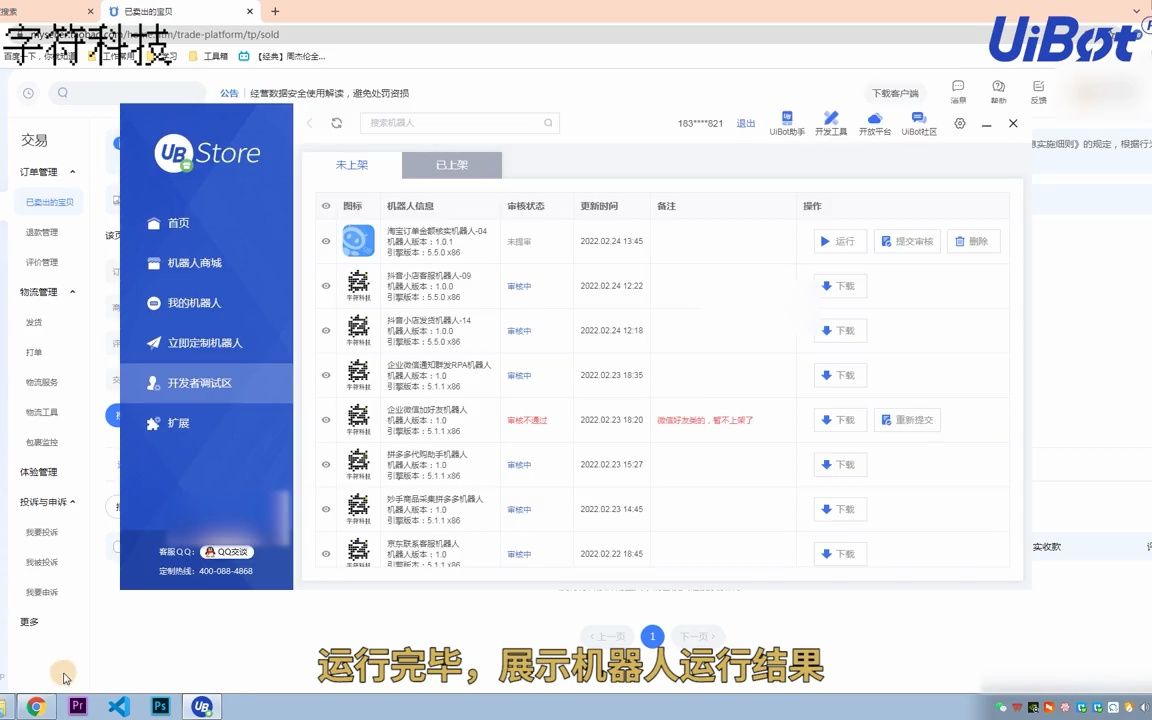Toggle visibility for 拼多多代购助手机器人
Screen dimensions: 1152x720
[x=325, y=464]
